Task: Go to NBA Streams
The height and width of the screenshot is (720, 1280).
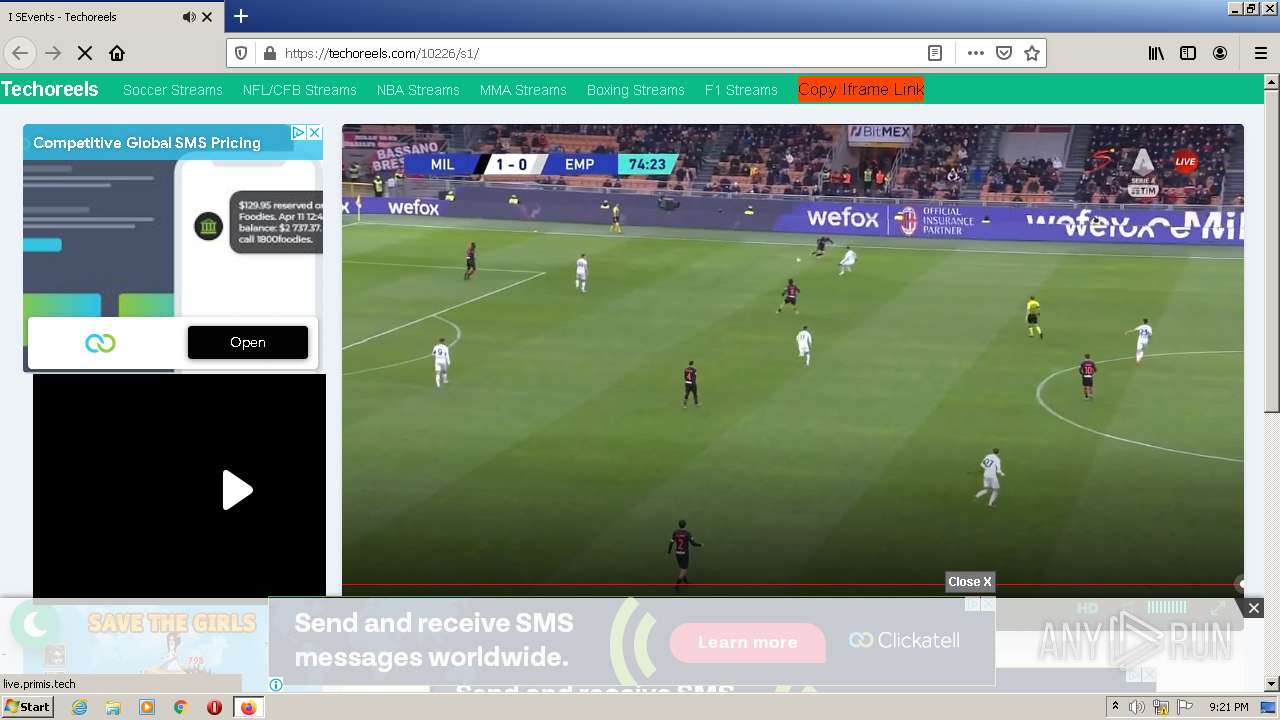Action: [x=418, y=90]
